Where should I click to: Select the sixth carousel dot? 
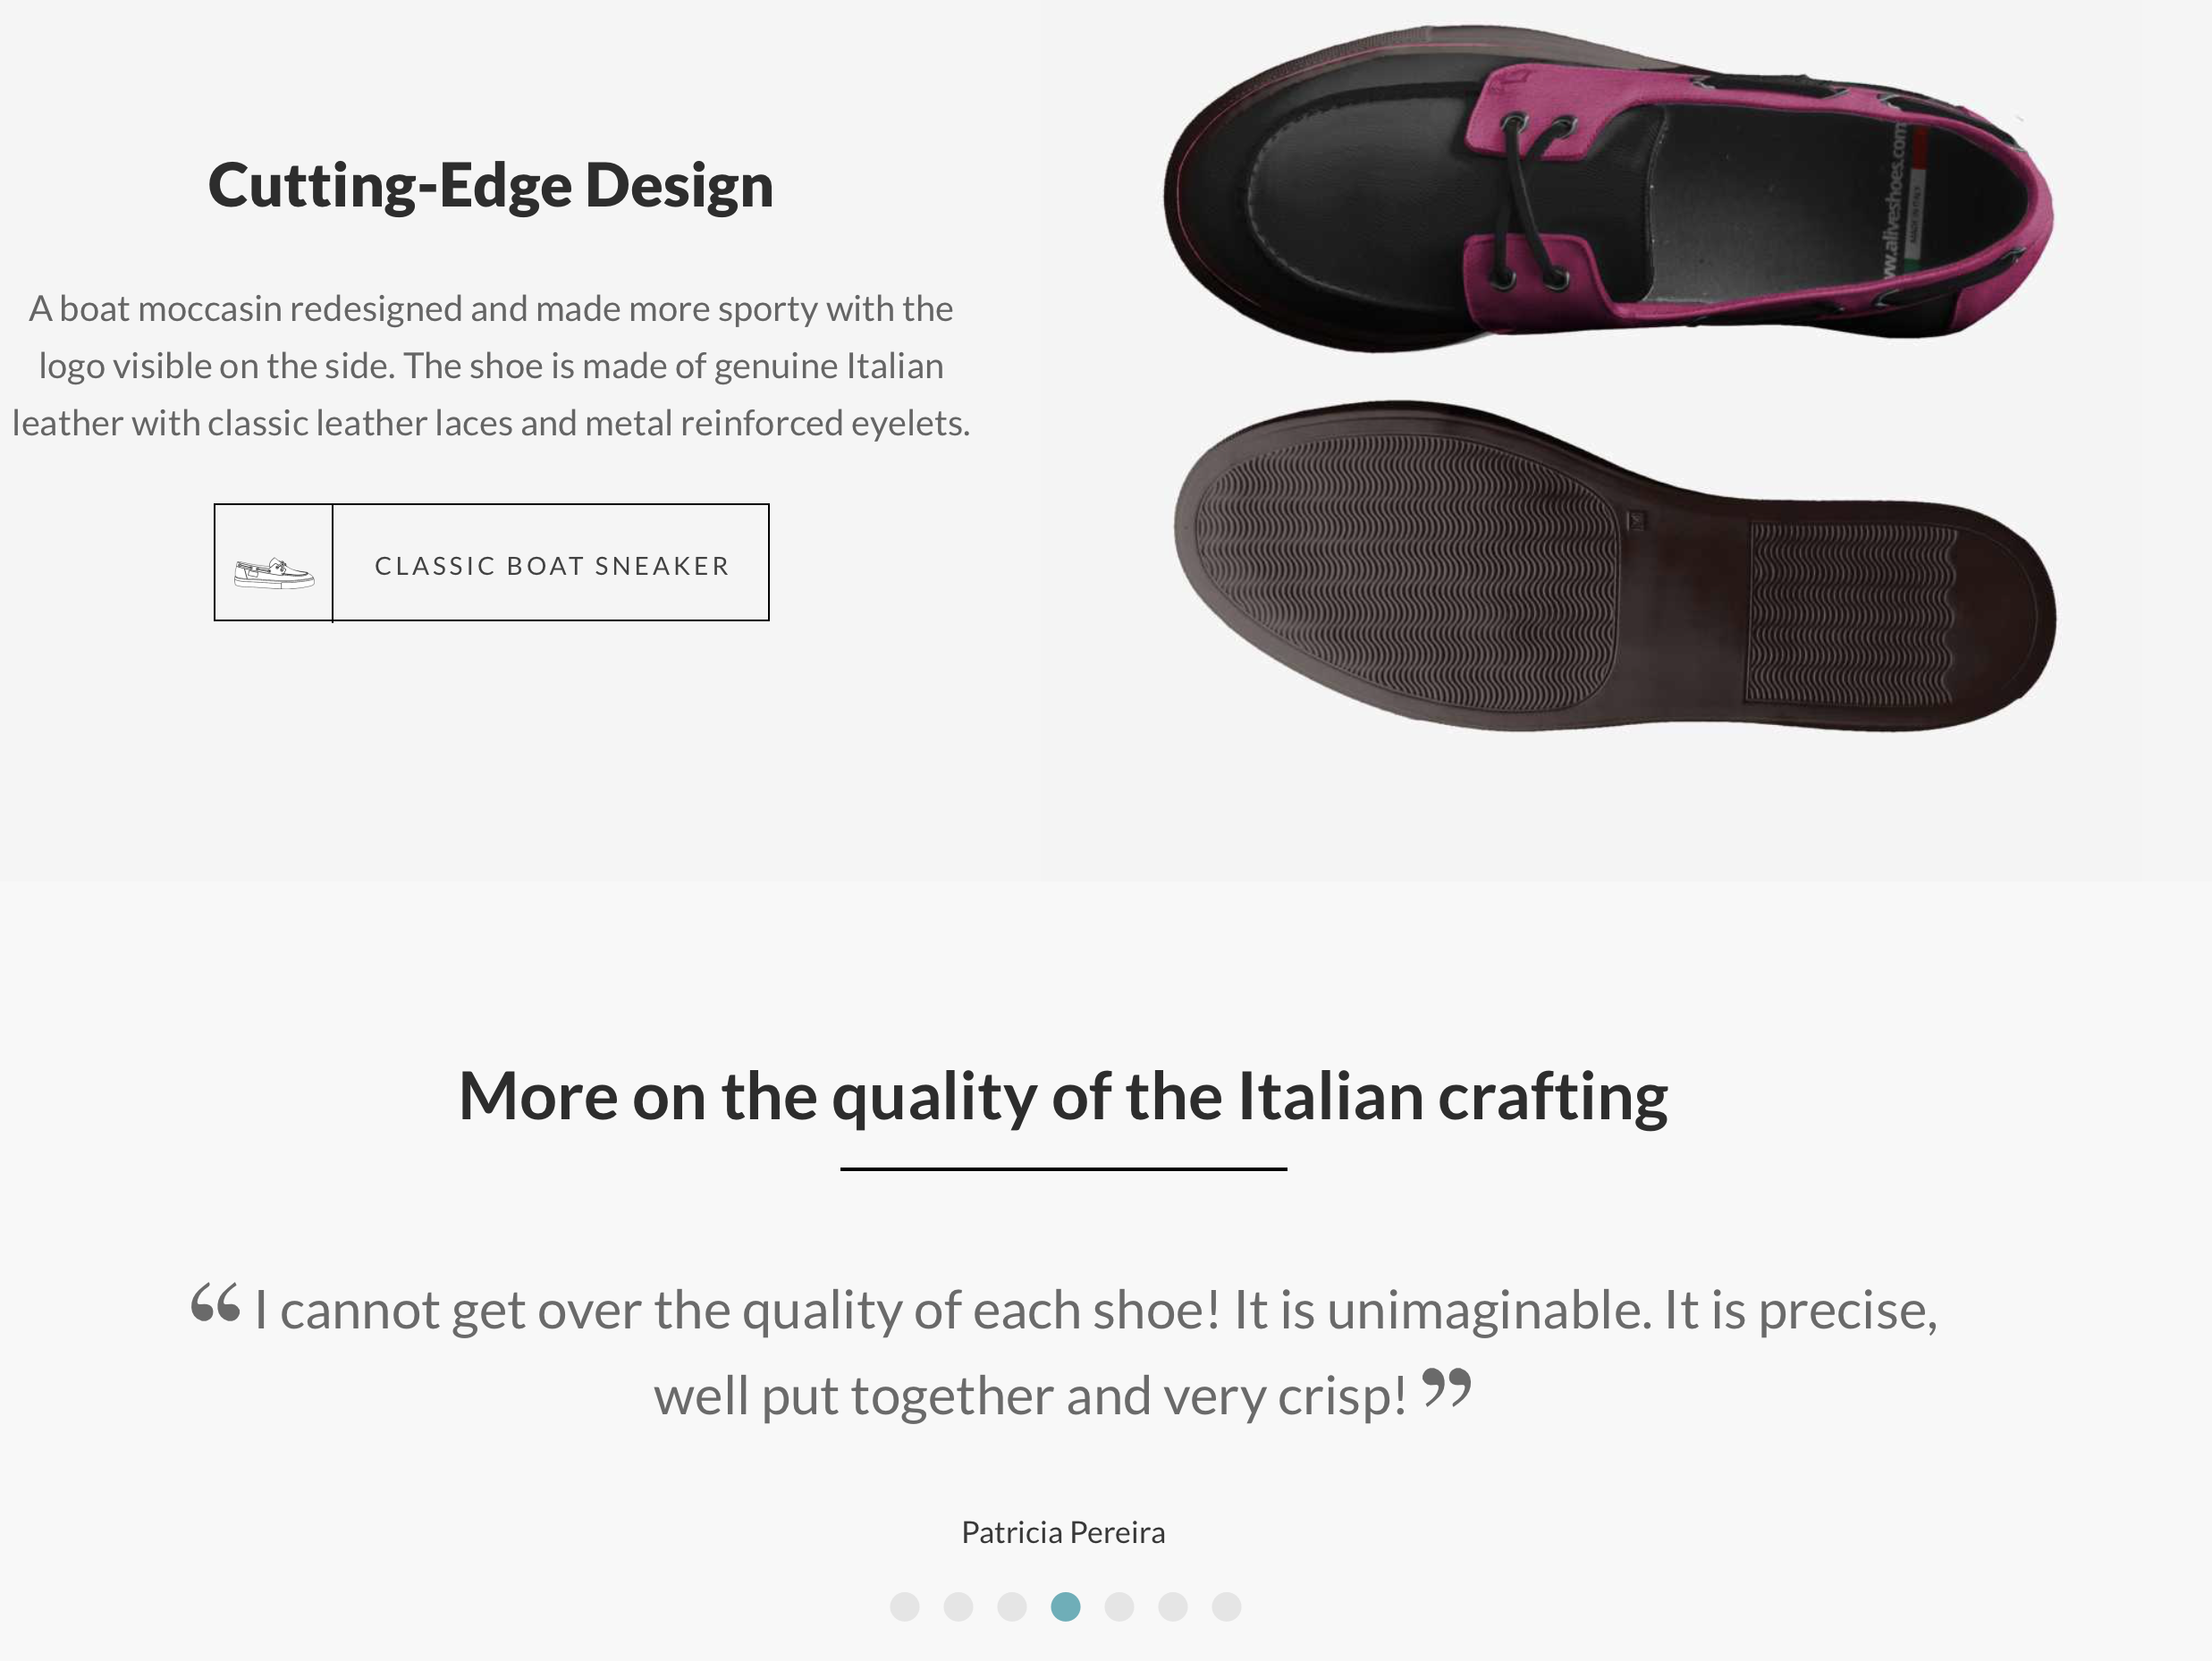pos(1175,1607)
